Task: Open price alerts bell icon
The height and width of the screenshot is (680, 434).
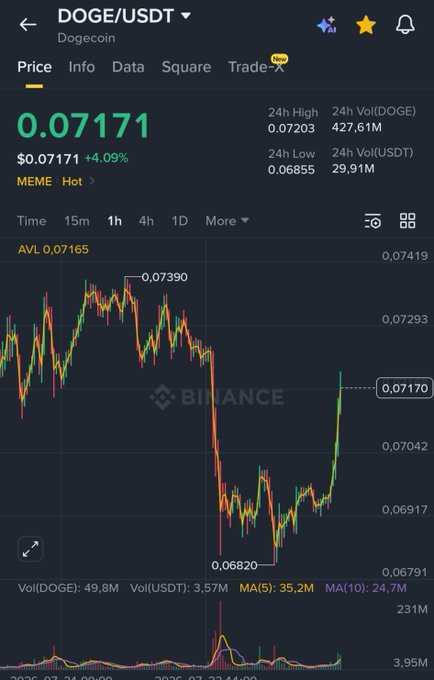Action: tap(405, 25)
